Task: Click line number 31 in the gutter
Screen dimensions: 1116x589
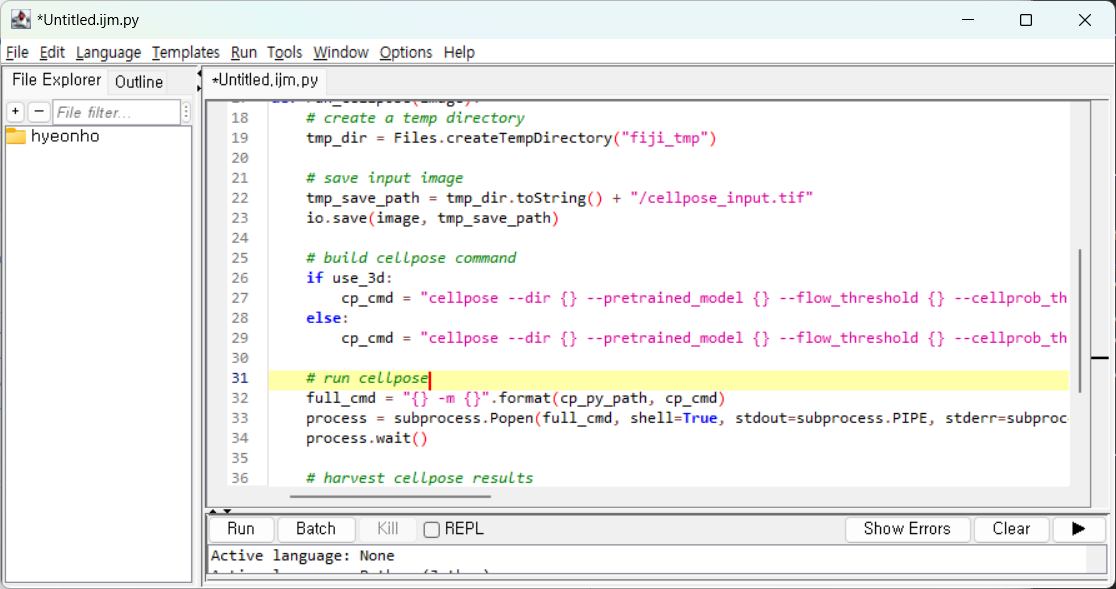Action: pyautogui.click(x=240, y=378)
